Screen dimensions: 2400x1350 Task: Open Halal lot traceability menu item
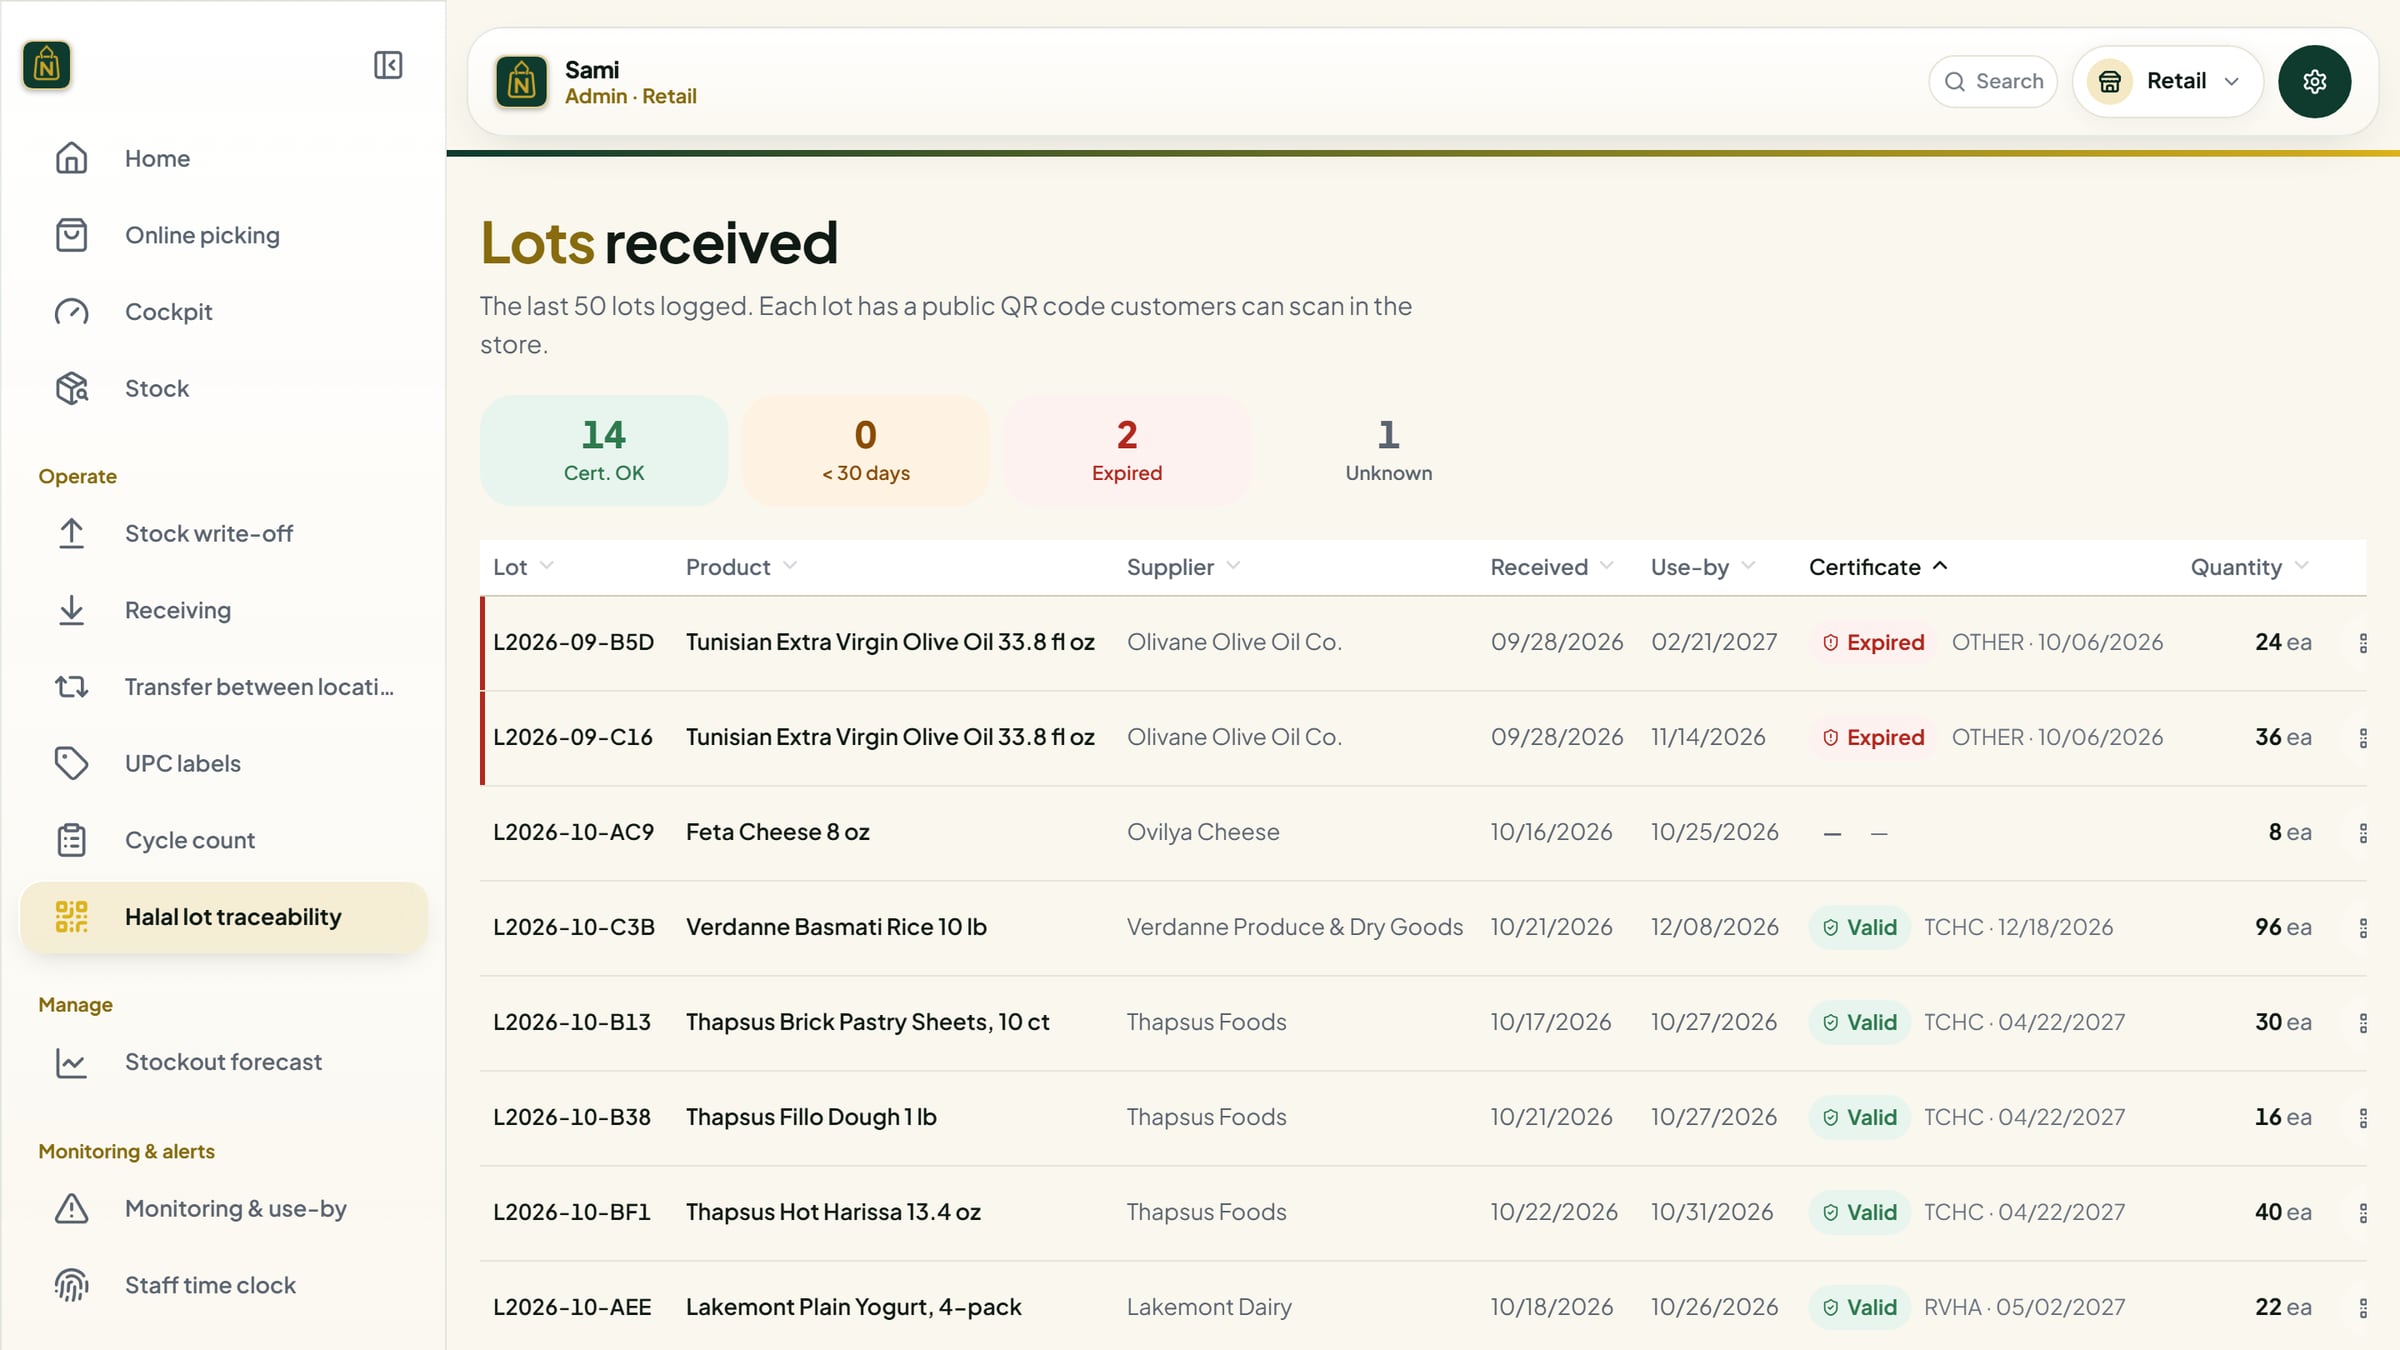(x=224, y=917)
